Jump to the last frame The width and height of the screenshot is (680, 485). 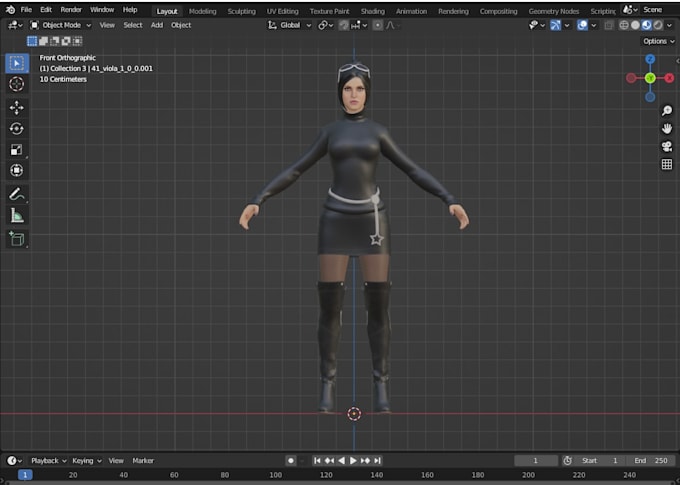click(x=377, y=461)
